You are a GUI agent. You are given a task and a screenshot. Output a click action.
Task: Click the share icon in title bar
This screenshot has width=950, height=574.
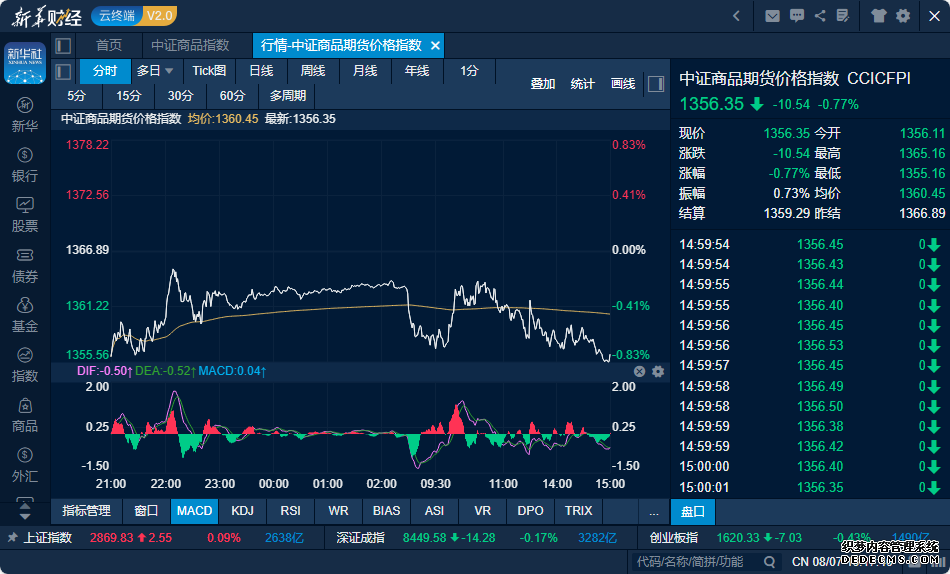[x=820, y=16]
